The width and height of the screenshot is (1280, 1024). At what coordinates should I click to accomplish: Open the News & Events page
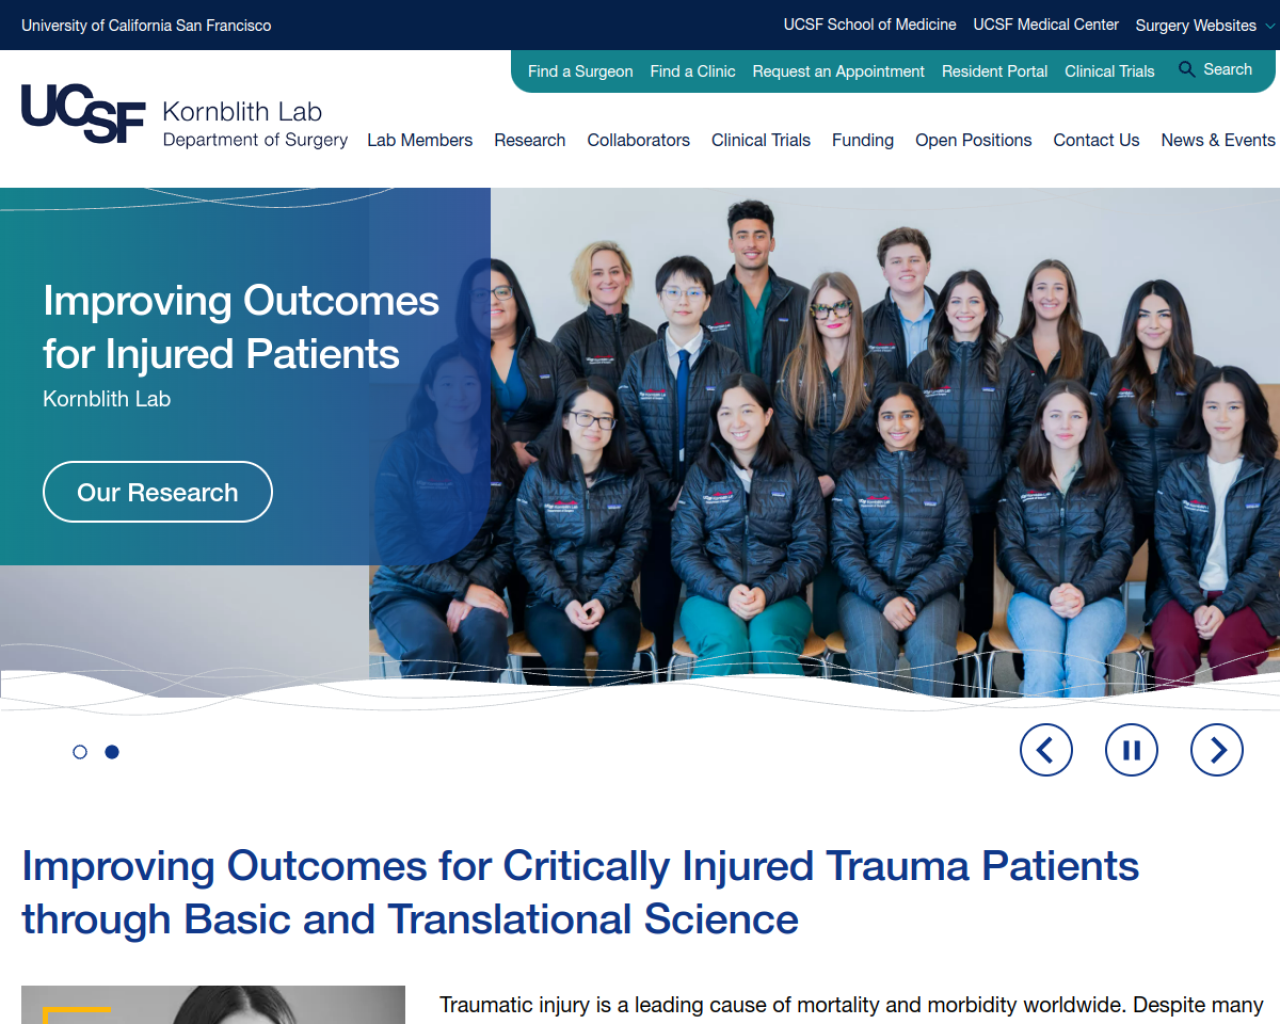coord(1218,140)
